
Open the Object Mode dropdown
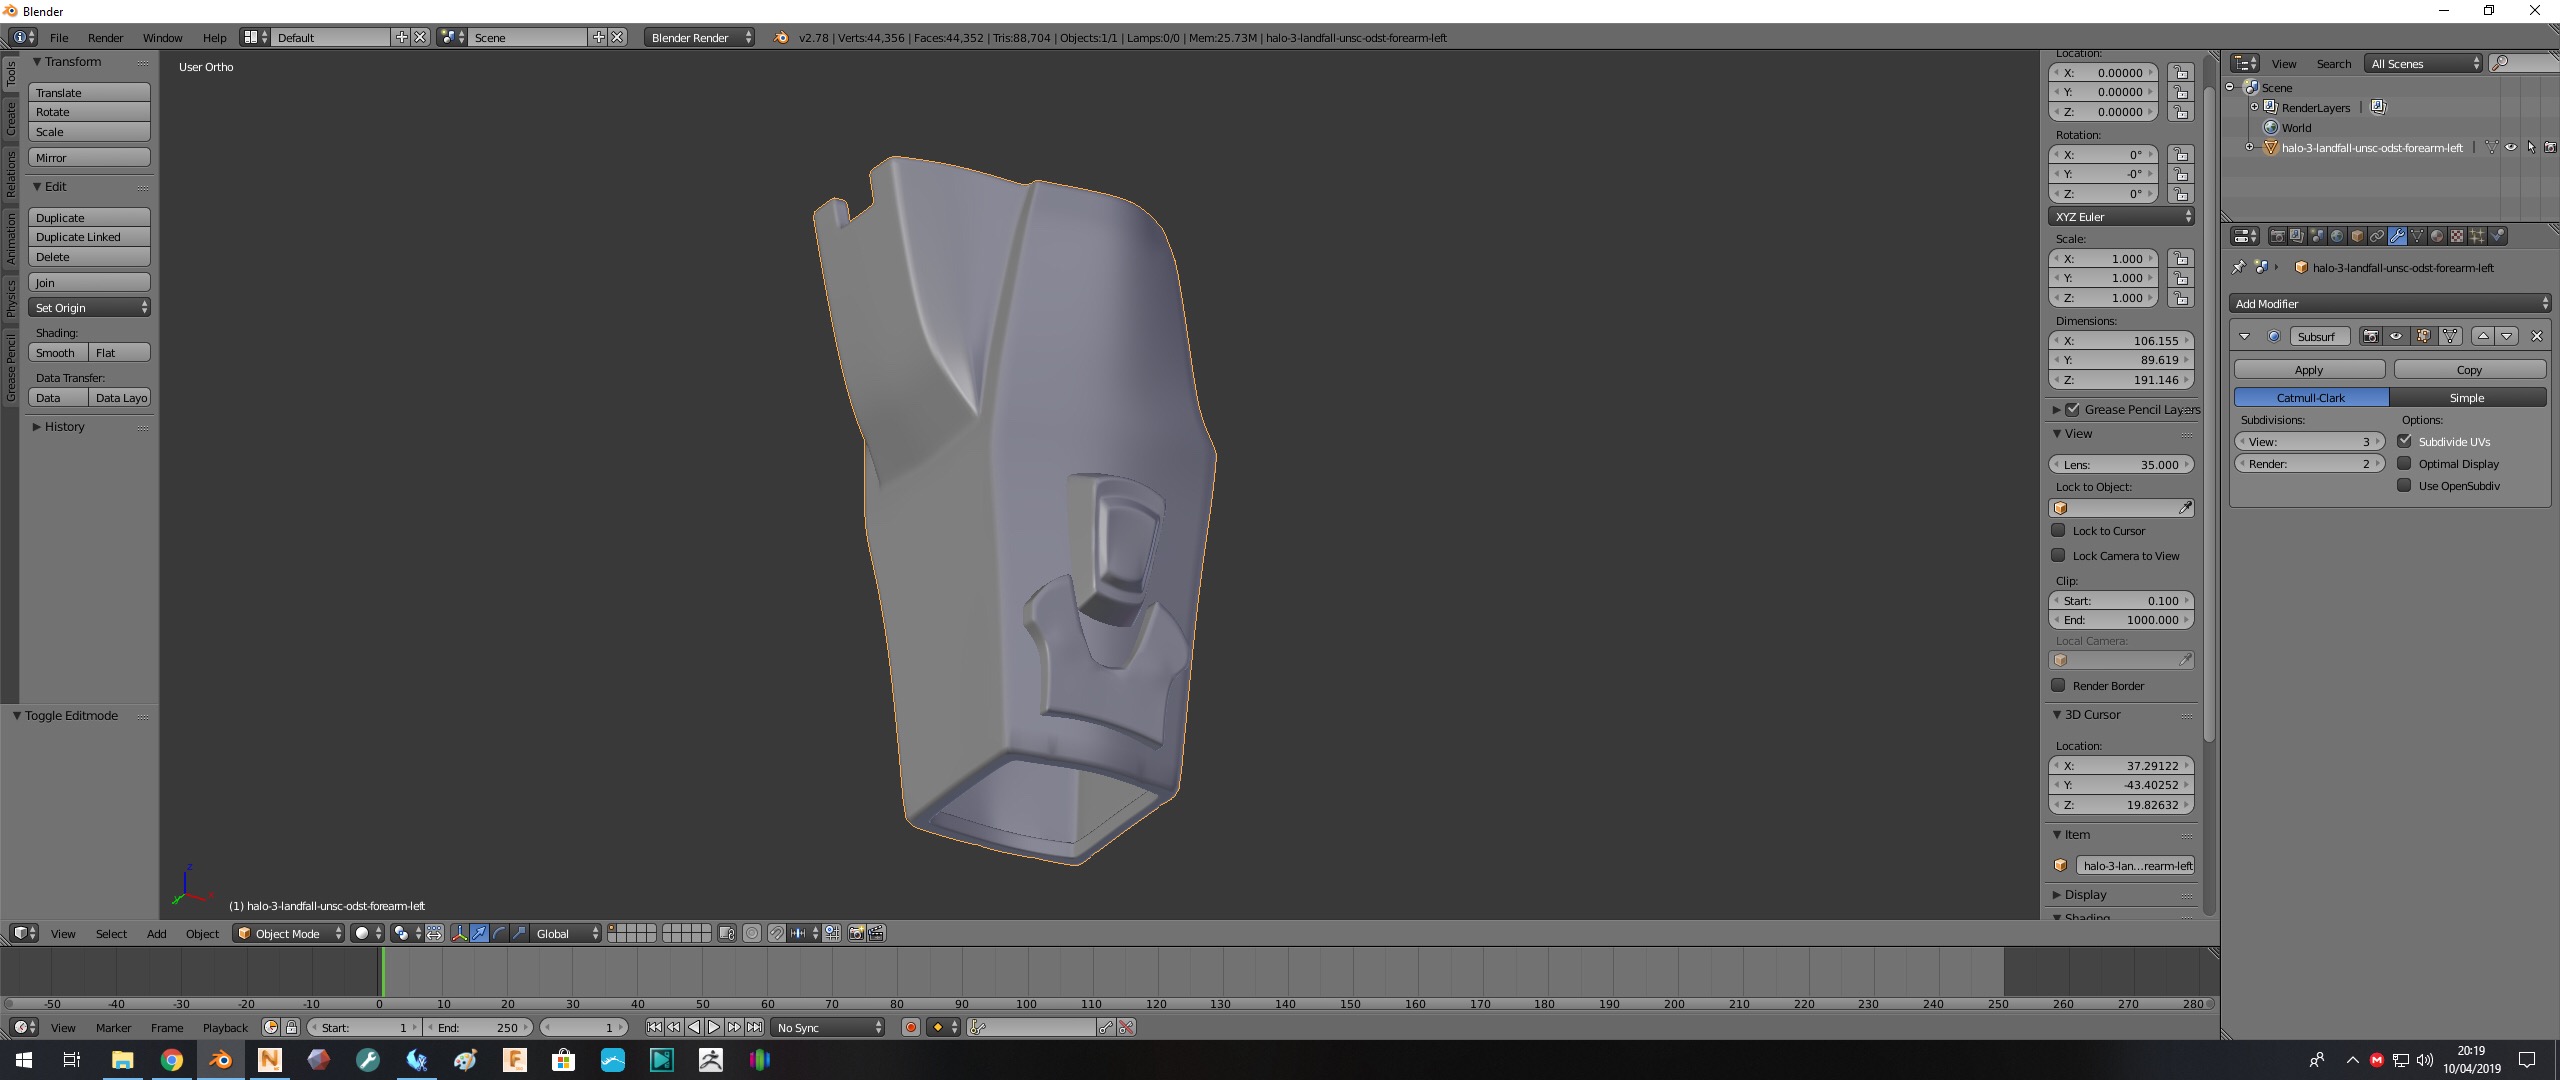pyautogui.click(x=288, y=933)
